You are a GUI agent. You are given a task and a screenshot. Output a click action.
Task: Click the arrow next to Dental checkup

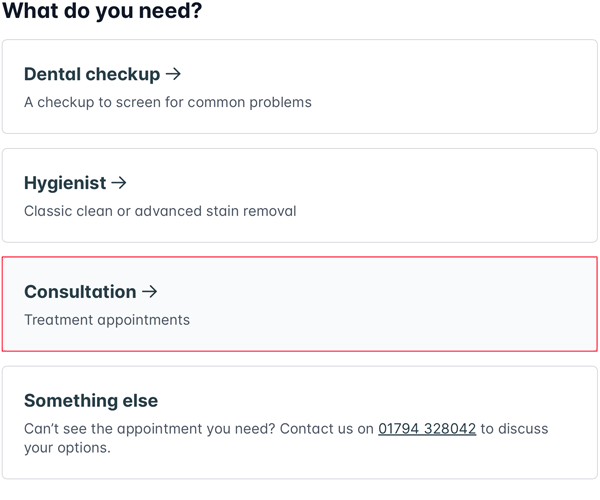point(174,74)
